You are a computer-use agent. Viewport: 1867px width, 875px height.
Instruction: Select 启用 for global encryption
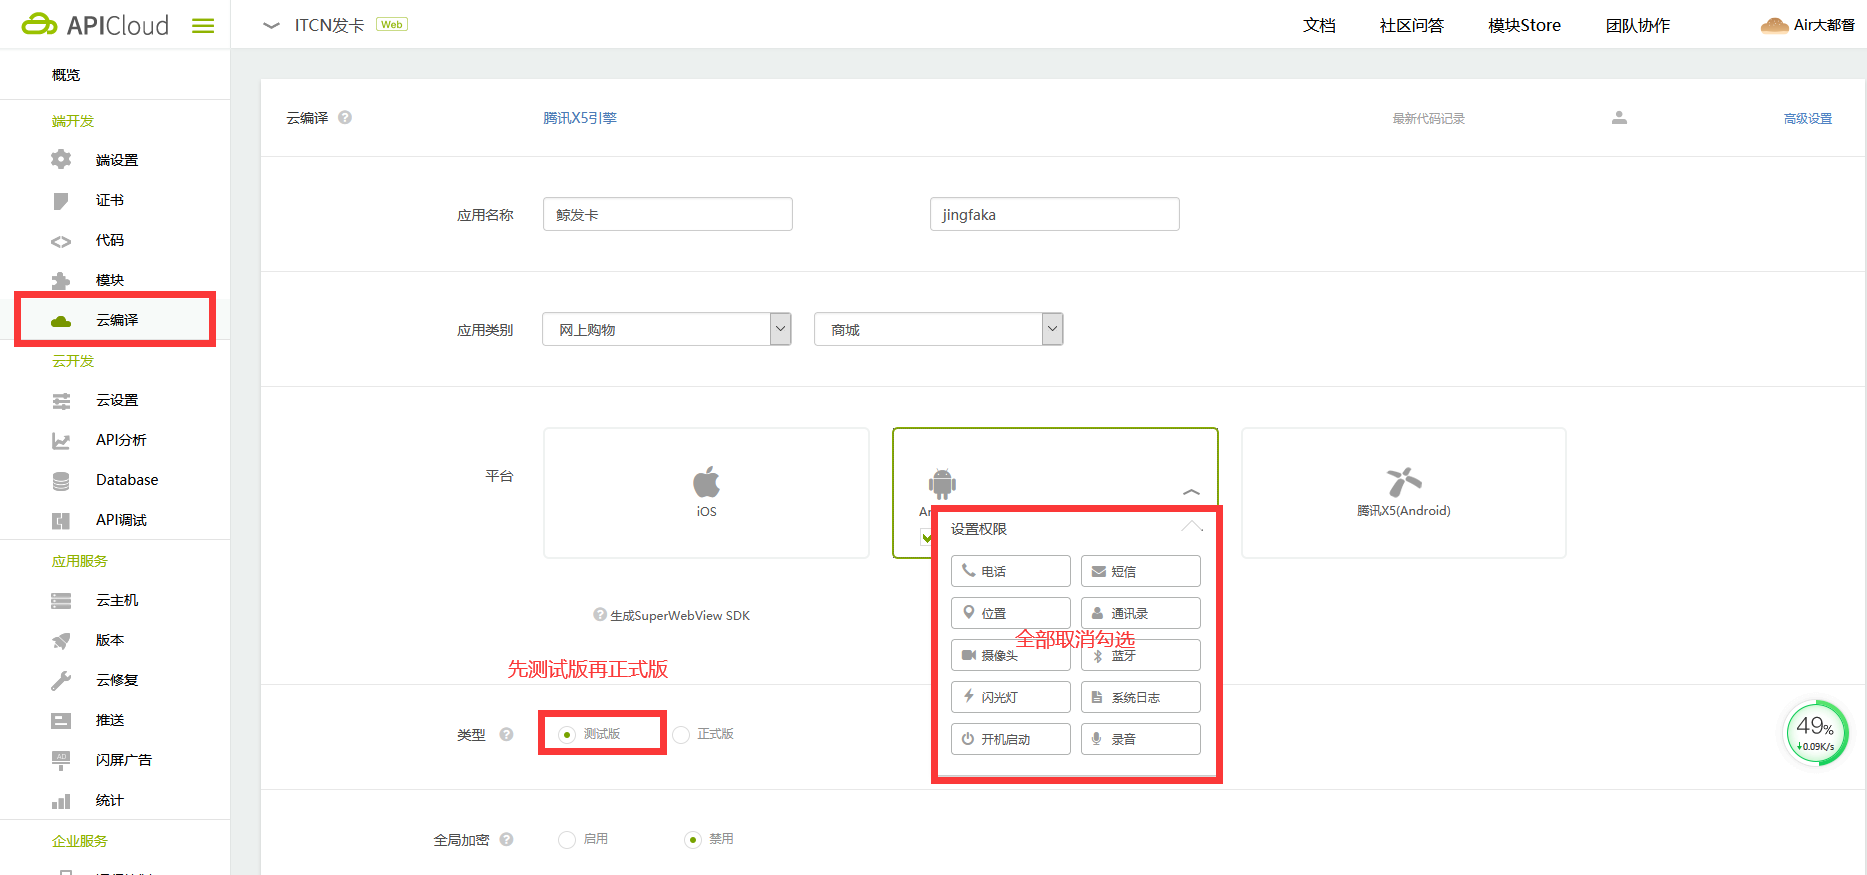pos(567,839)
